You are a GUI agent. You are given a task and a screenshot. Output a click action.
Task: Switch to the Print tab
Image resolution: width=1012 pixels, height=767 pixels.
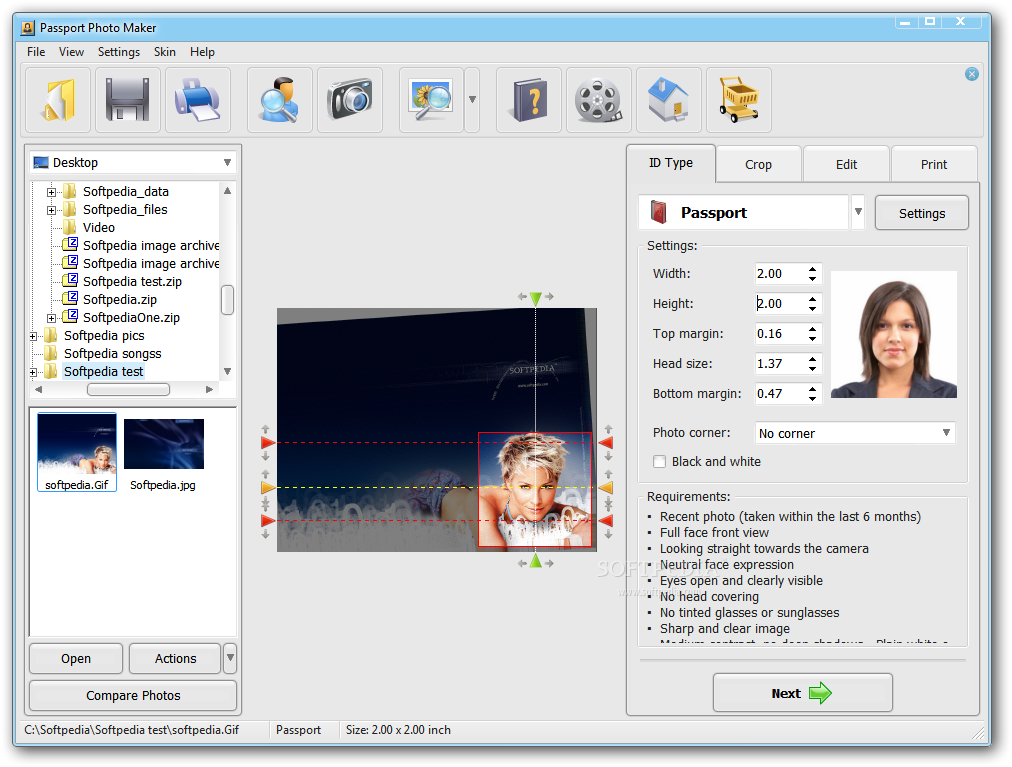(x=934, y=165)
